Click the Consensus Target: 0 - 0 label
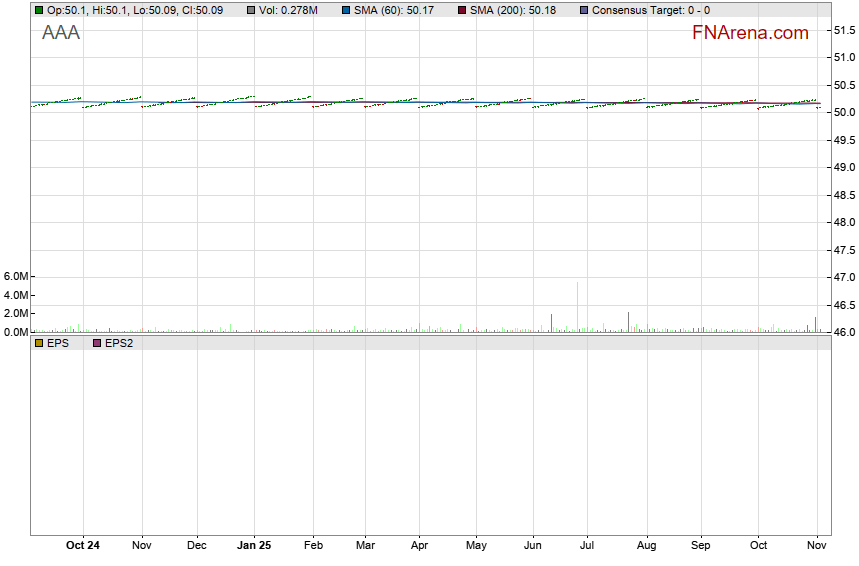Image resolution: width=859 pixels, height=566 pixels. click(x=651, y=10)
